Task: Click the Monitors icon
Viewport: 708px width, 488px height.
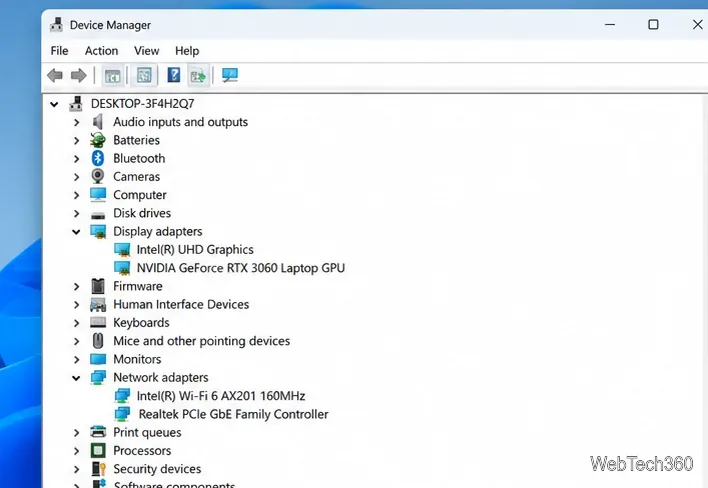Action: click(98, 359)
